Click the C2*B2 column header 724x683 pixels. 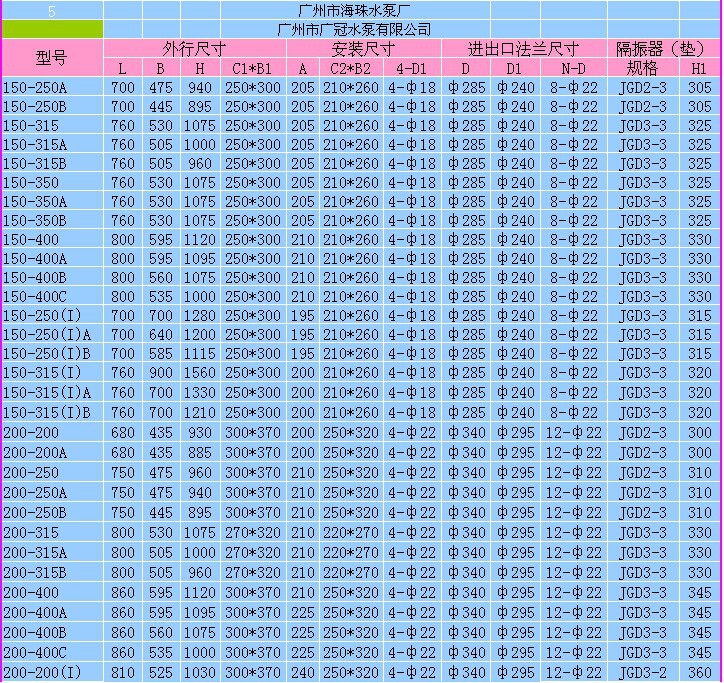(351, 68)
